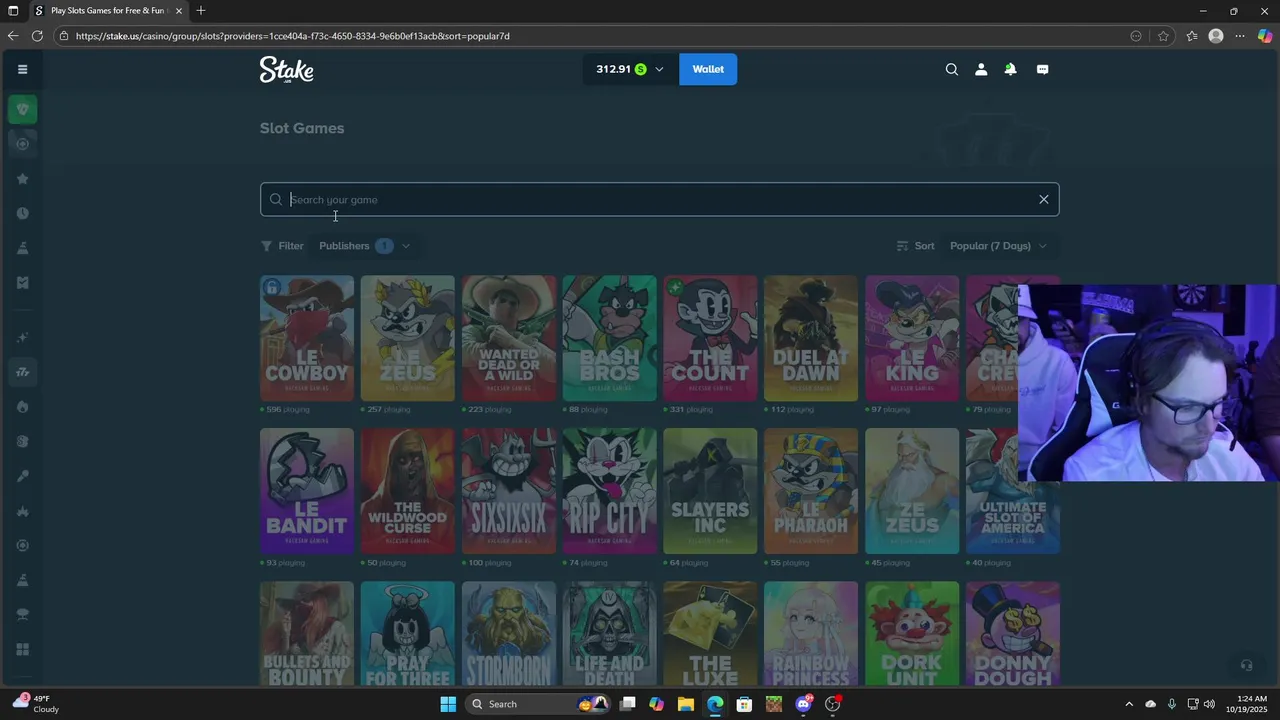Open Wanted Dead or a Wild game
1280x720 pixels.
click(509, 338)
